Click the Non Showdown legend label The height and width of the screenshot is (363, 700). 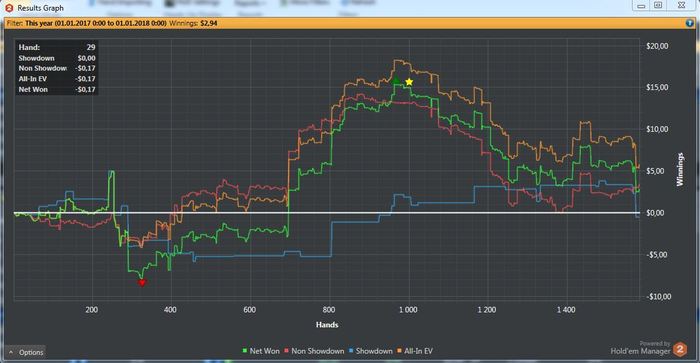[x=318, y=351]
